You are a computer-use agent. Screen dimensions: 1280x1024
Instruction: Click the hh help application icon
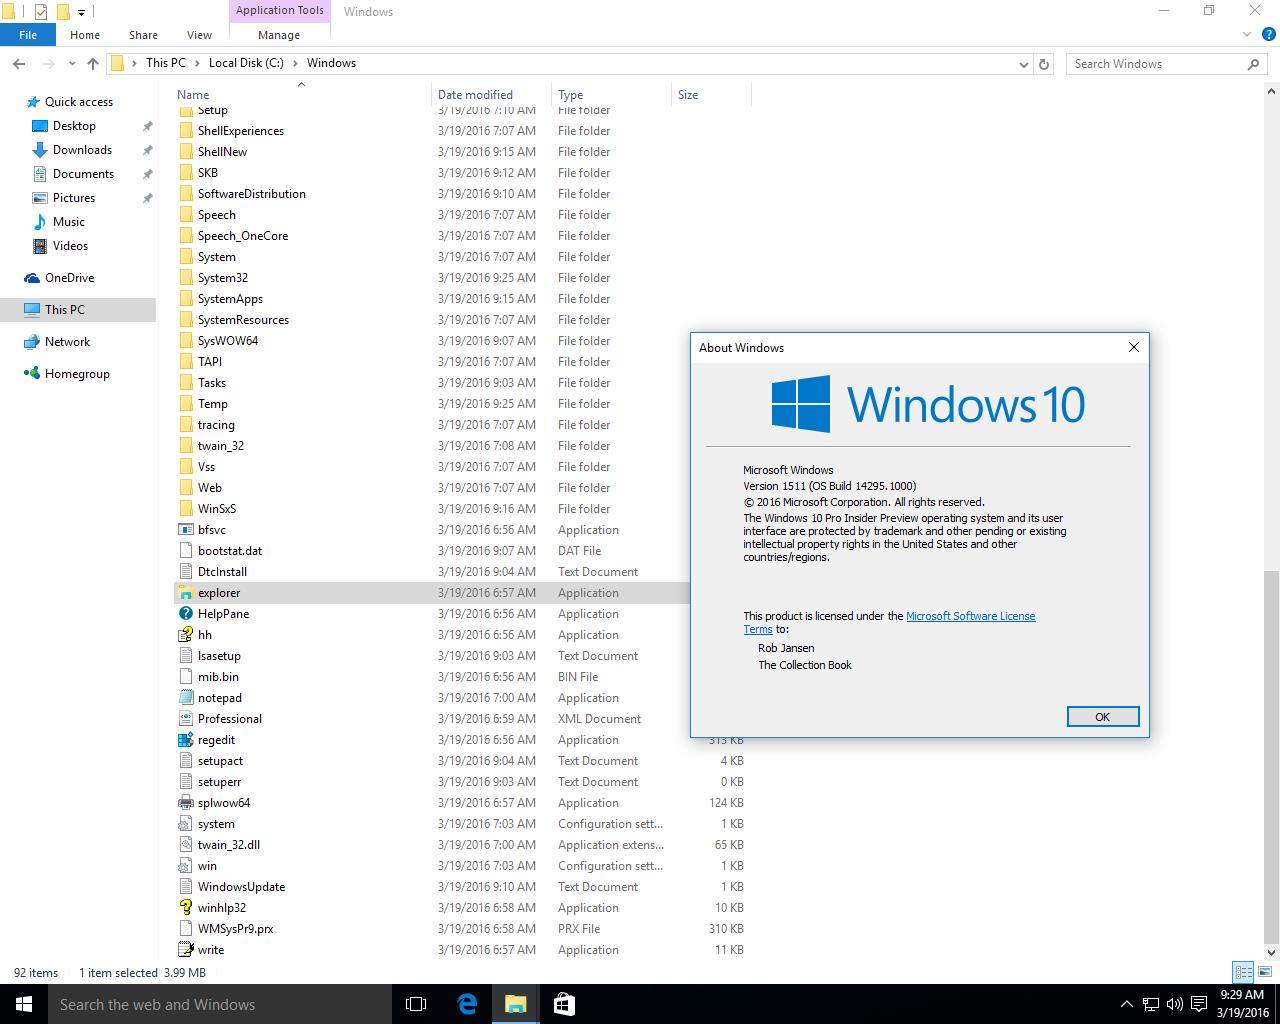pyautogui.click(x=185, y=635)
